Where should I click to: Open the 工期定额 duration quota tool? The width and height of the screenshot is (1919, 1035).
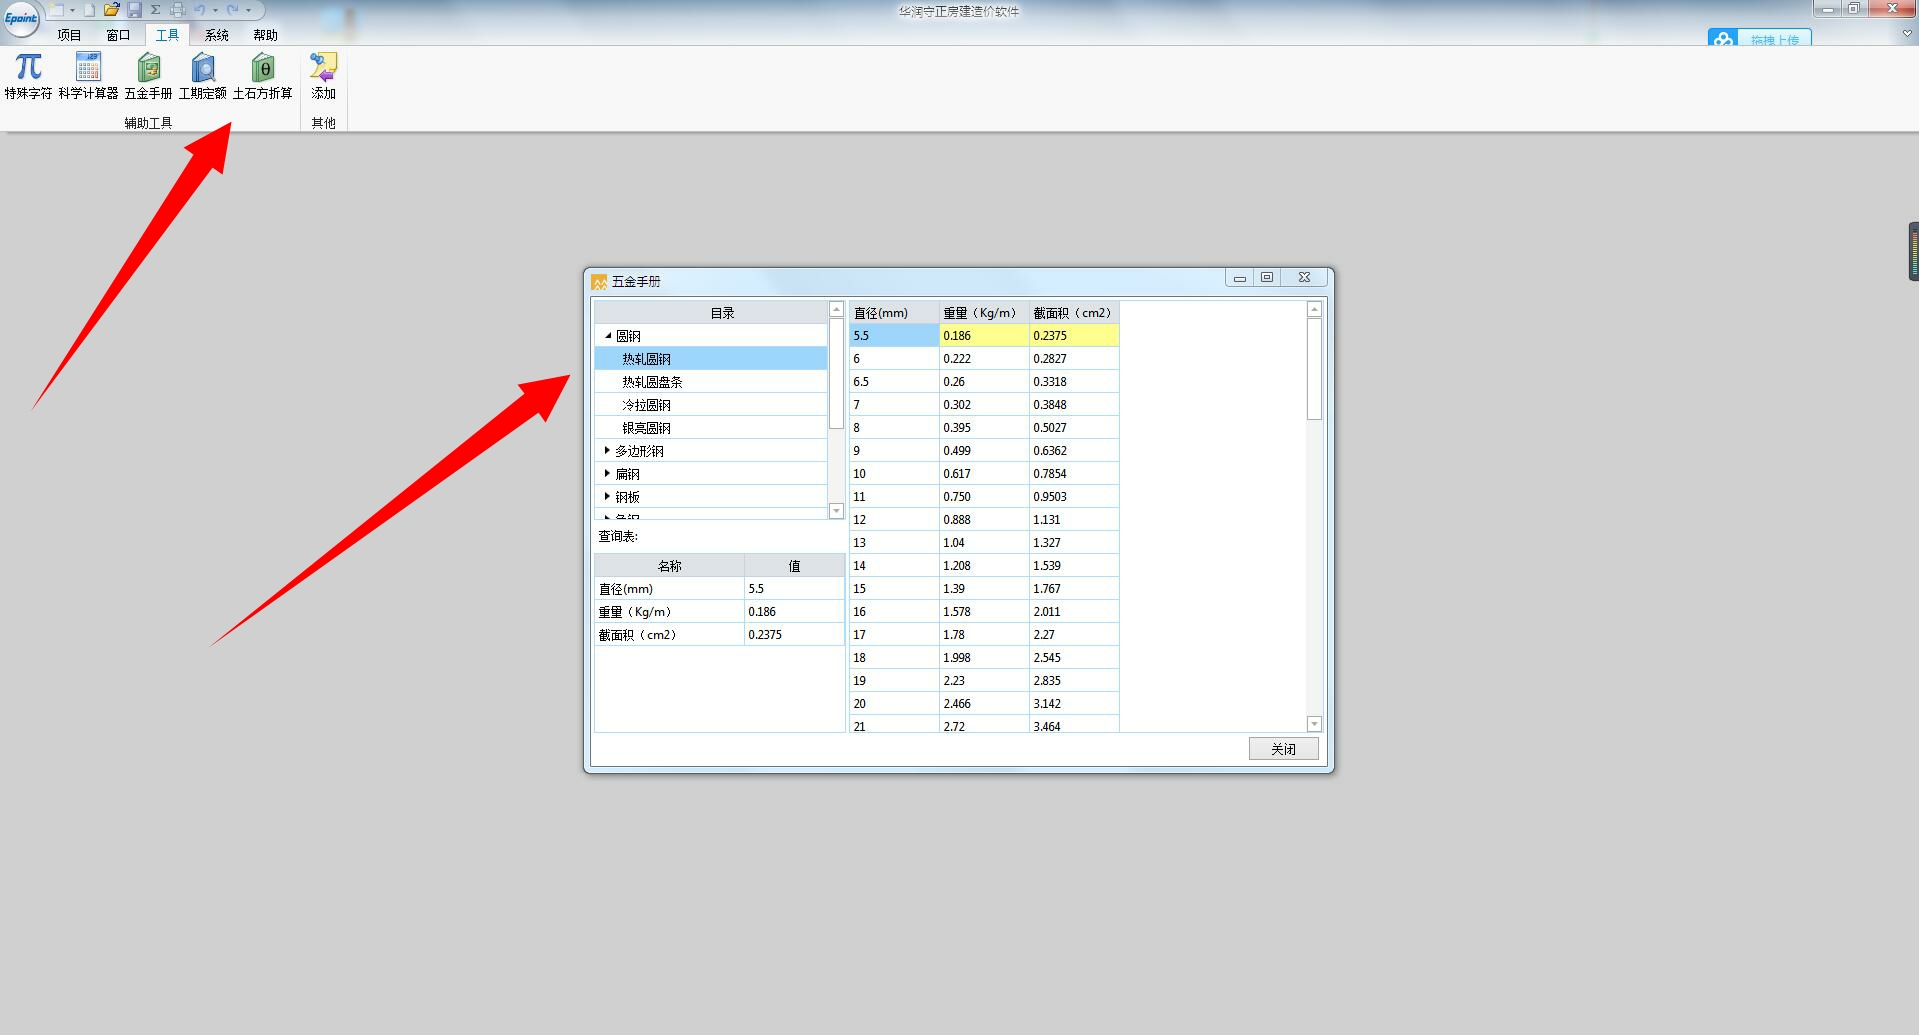tap(203, 76)
